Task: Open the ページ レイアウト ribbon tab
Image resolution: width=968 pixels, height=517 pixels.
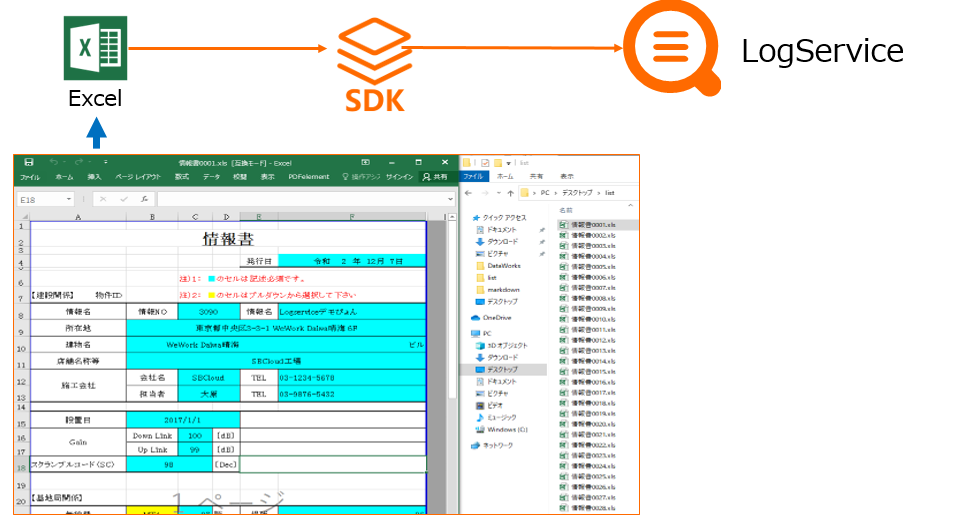Action: tap(138, 177)
